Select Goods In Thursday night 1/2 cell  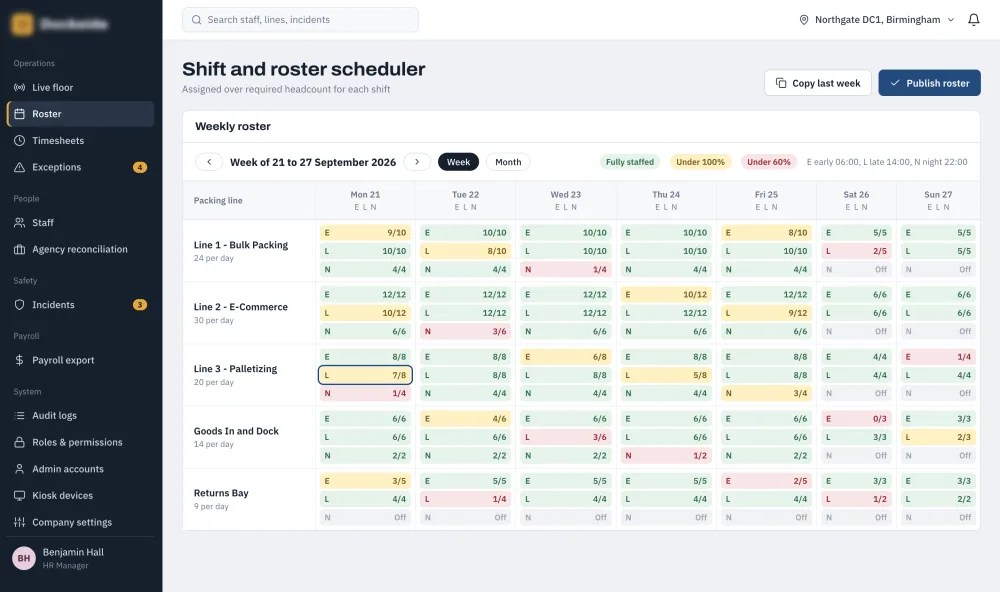pos(666,456)
